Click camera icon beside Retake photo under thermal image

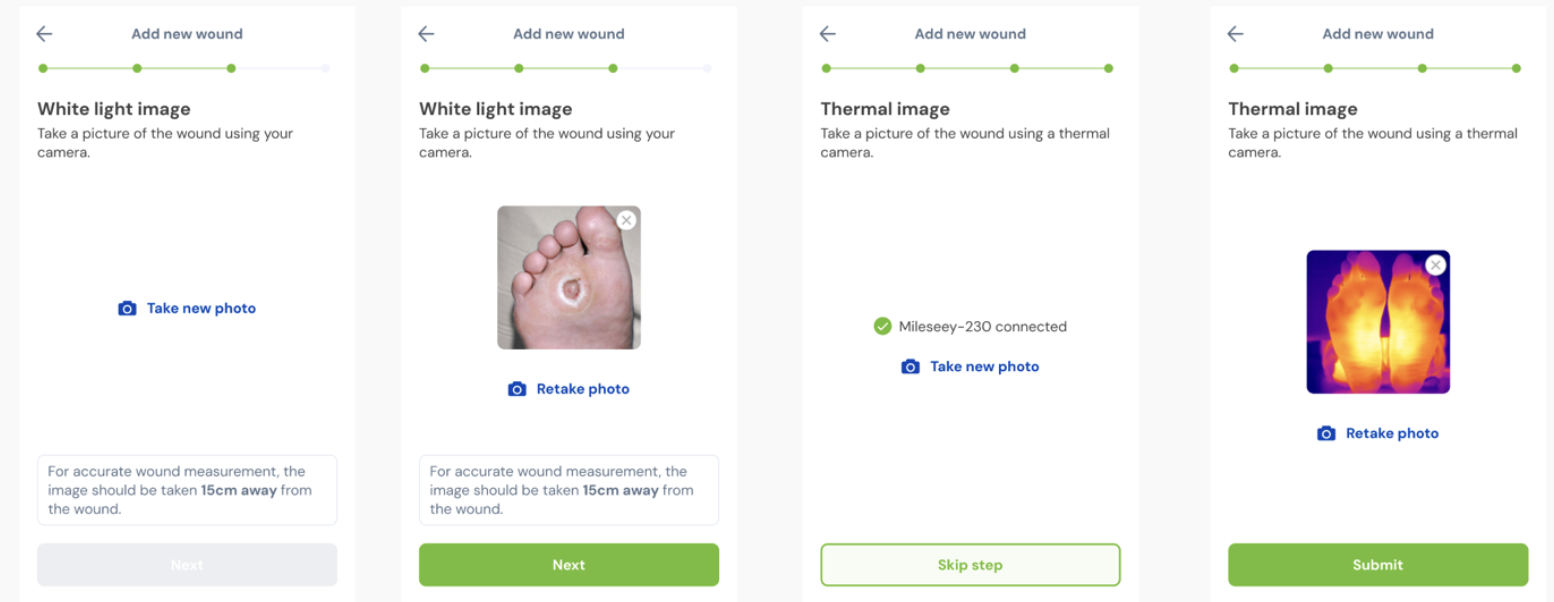tap(1326, 433)
